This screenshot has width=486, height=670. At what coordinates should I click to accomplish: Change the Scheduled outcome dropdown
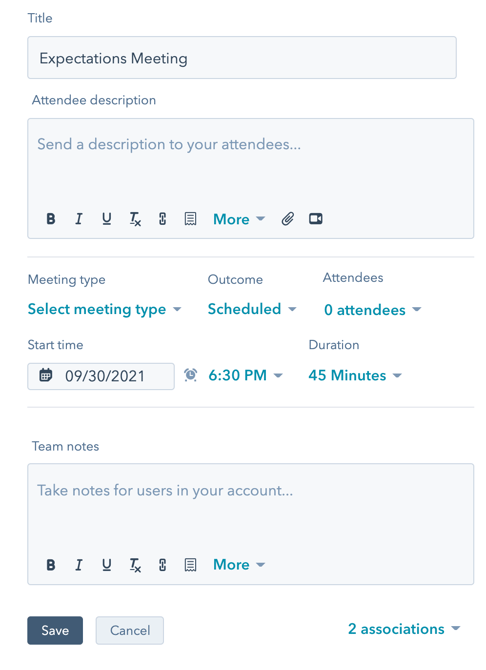(252, 309)
